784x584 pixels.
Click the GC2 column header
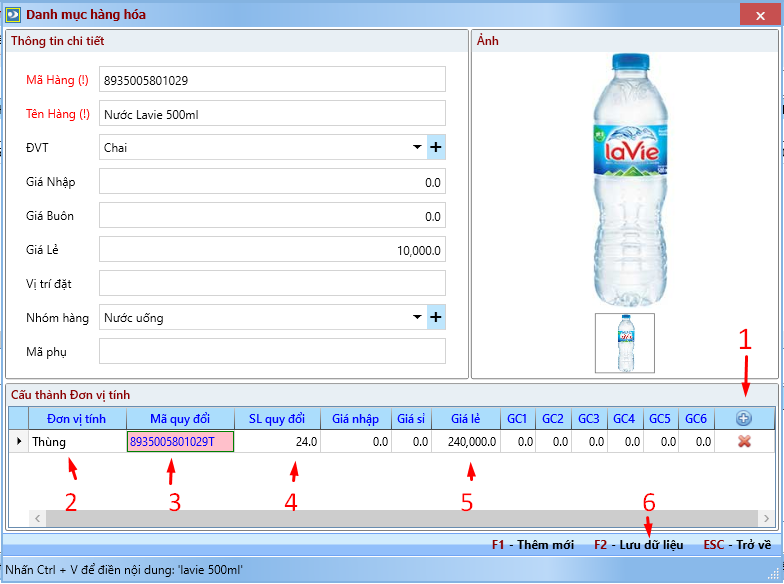click(553, 418)
